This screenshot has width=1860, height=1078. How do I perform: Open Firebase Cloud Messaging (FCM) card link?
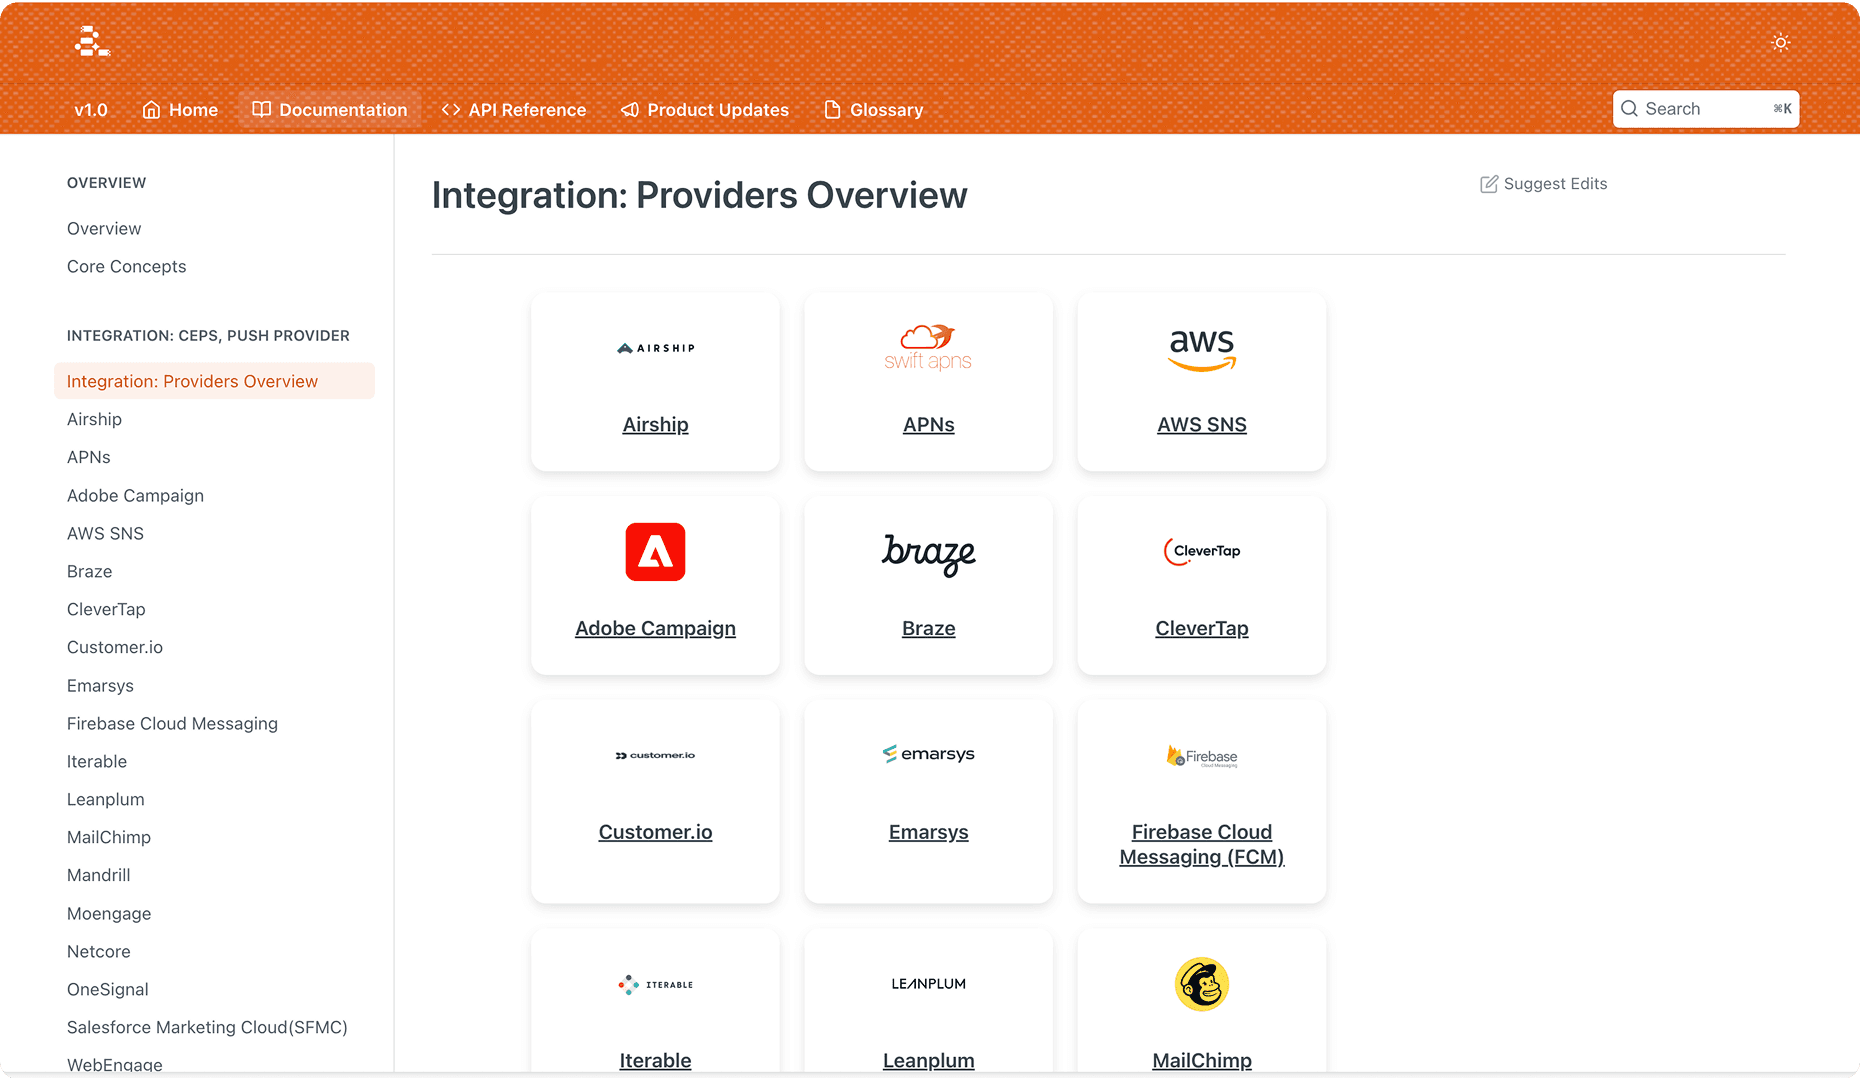pyautogui.click(x=1202, y=845)
